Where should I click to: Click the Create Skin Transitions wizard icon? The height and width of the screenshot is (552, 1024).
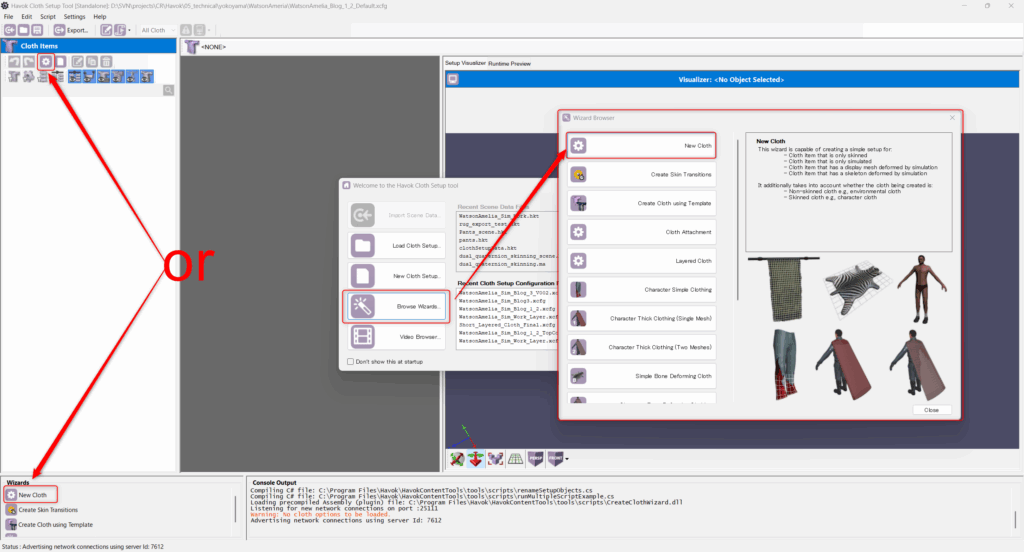(x=578, y=174)
